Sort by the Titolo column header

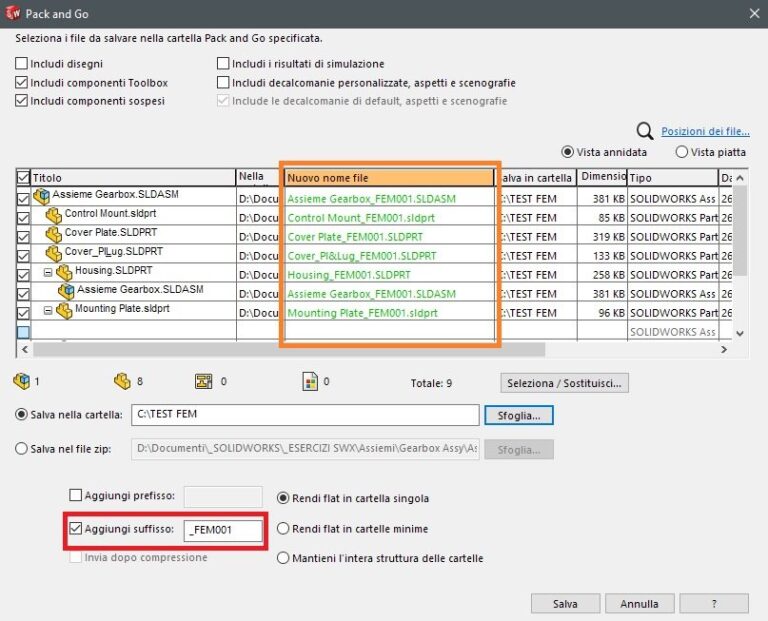133,177
